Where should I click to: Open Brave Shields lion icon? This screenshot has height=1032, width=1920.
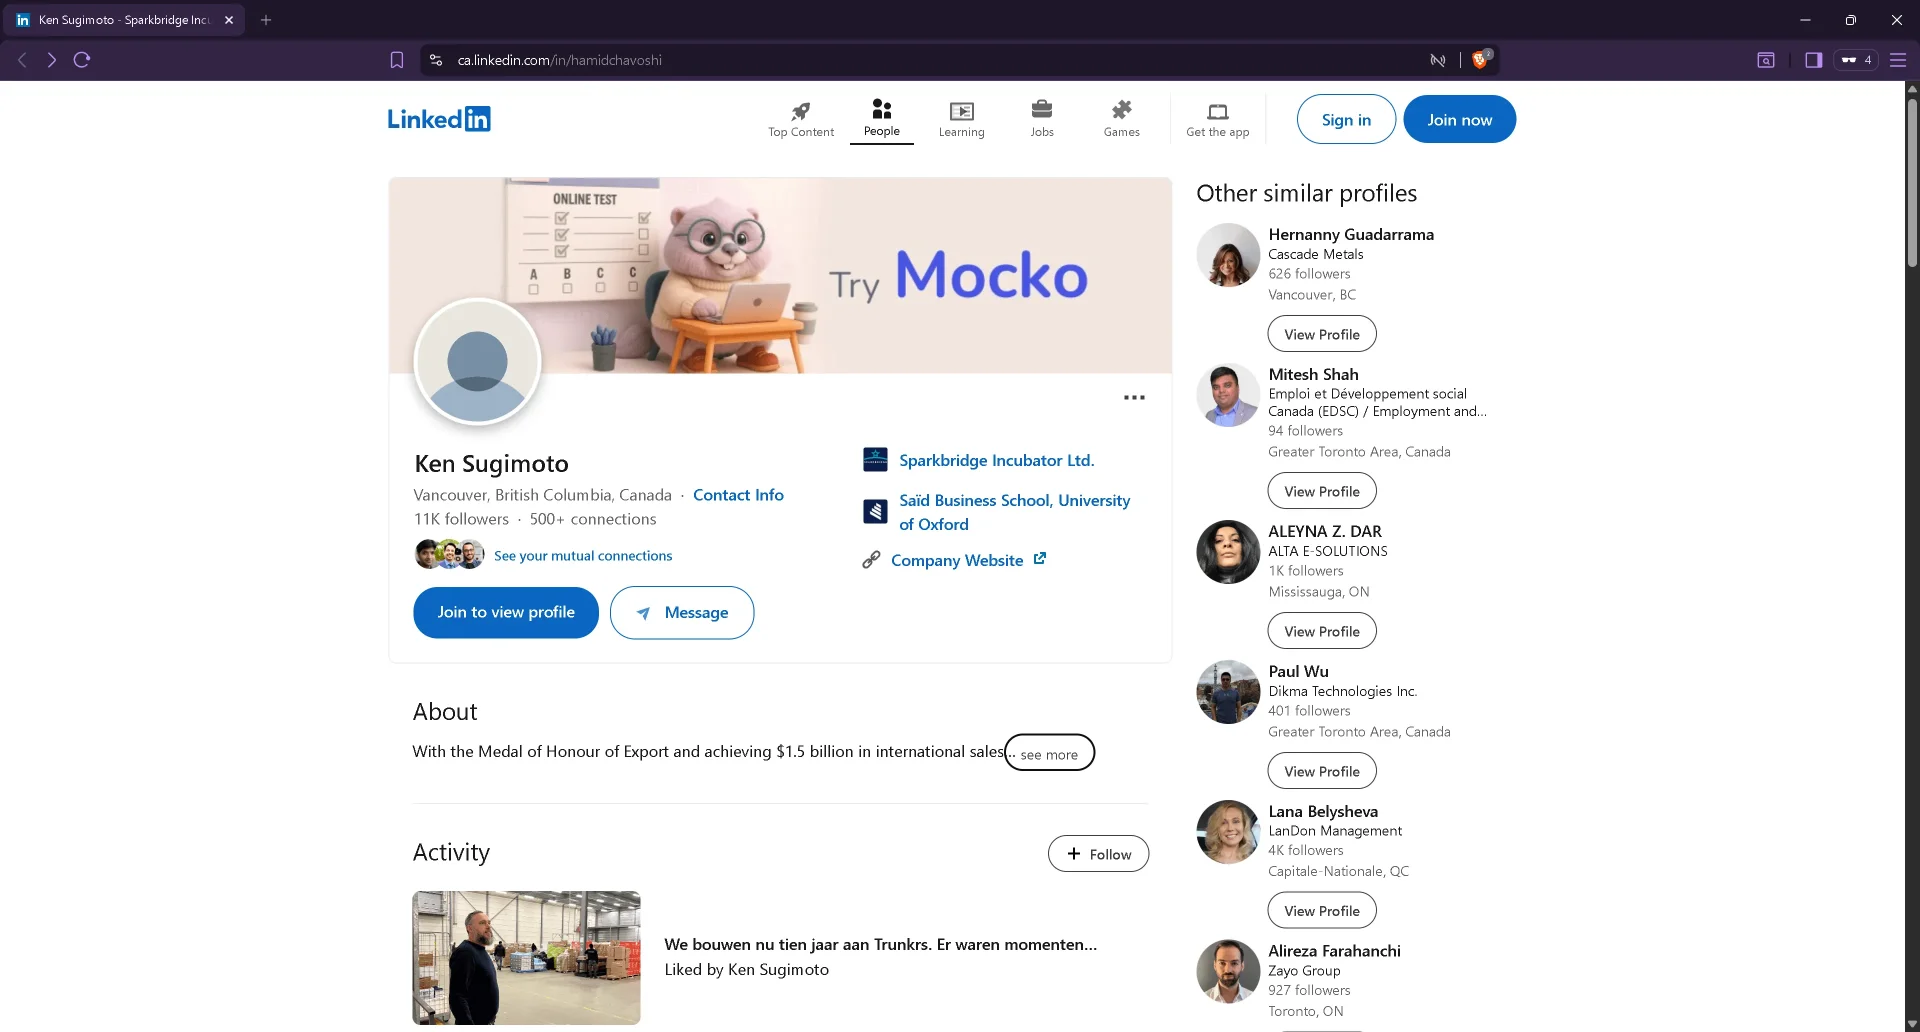click(1481, 59)
